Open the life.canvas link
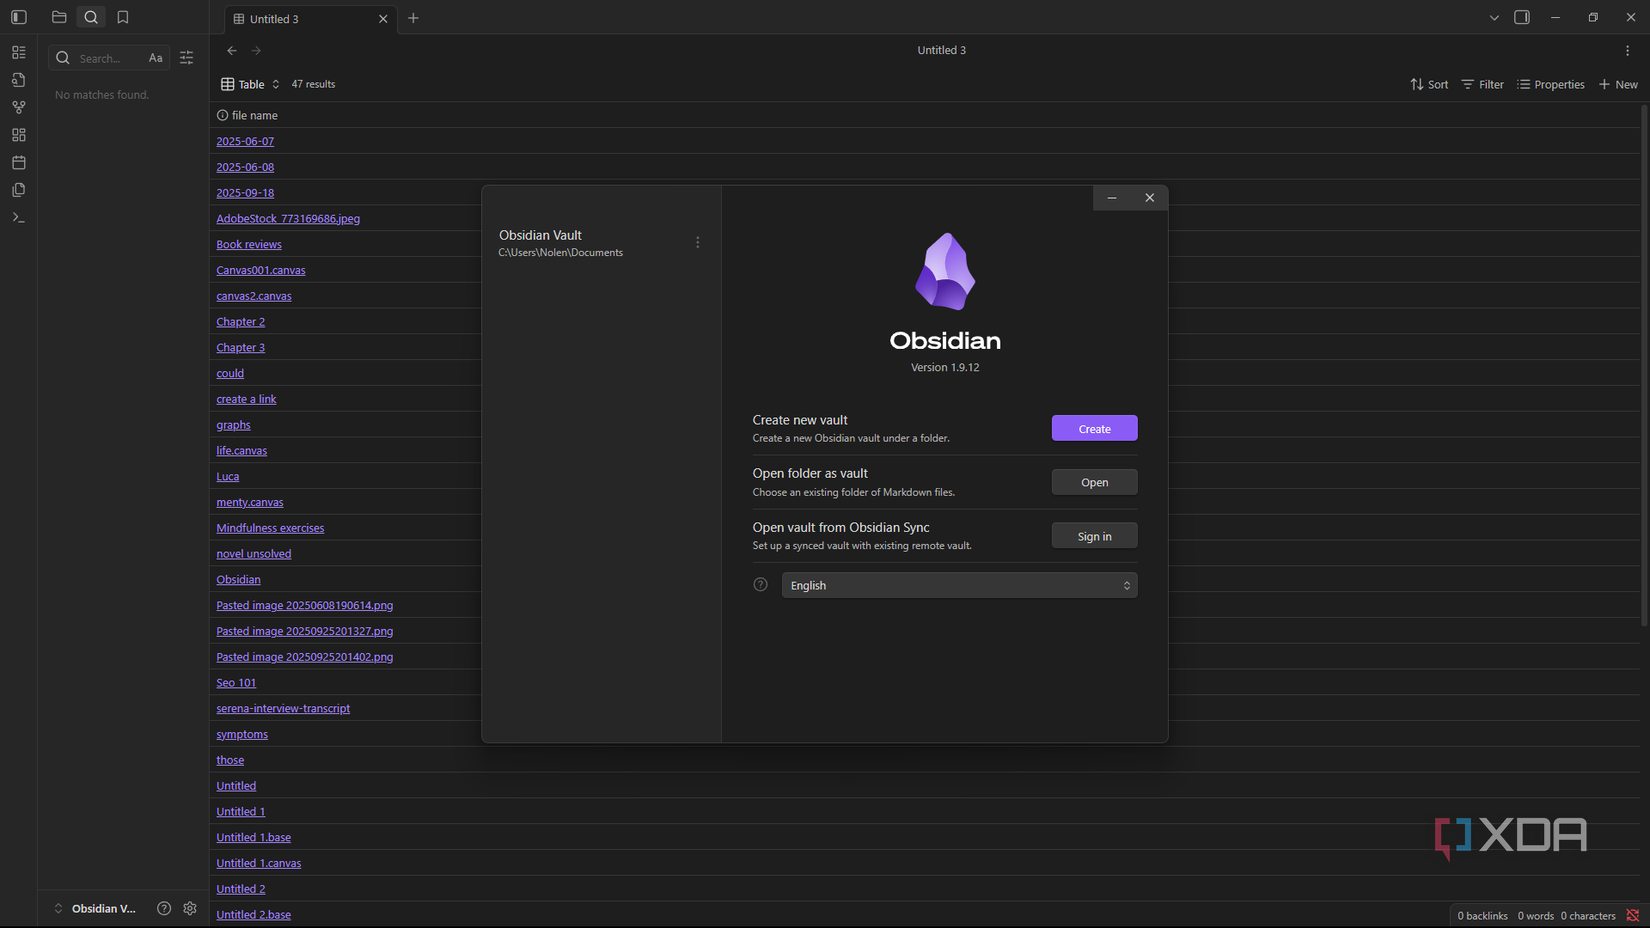This screenshot has width=1650, height=928. pyautogui.click(x=242, y=450)
